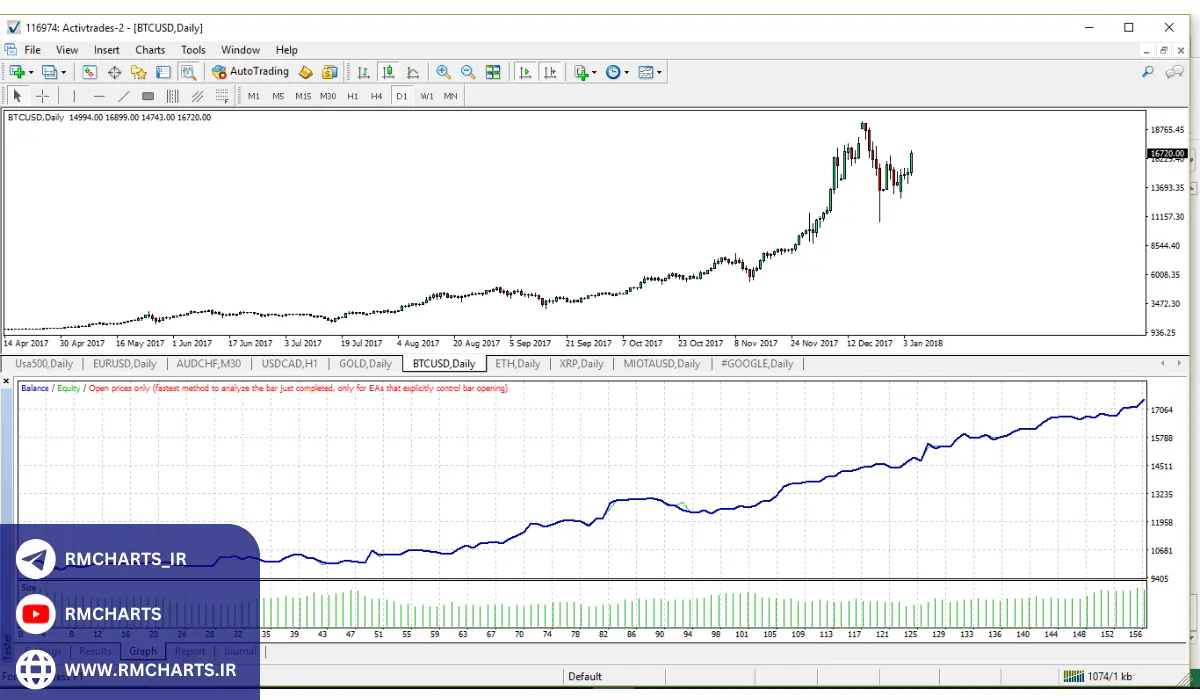Draw a horizontal line tool
1200x700 pixels.
point(99,96)
